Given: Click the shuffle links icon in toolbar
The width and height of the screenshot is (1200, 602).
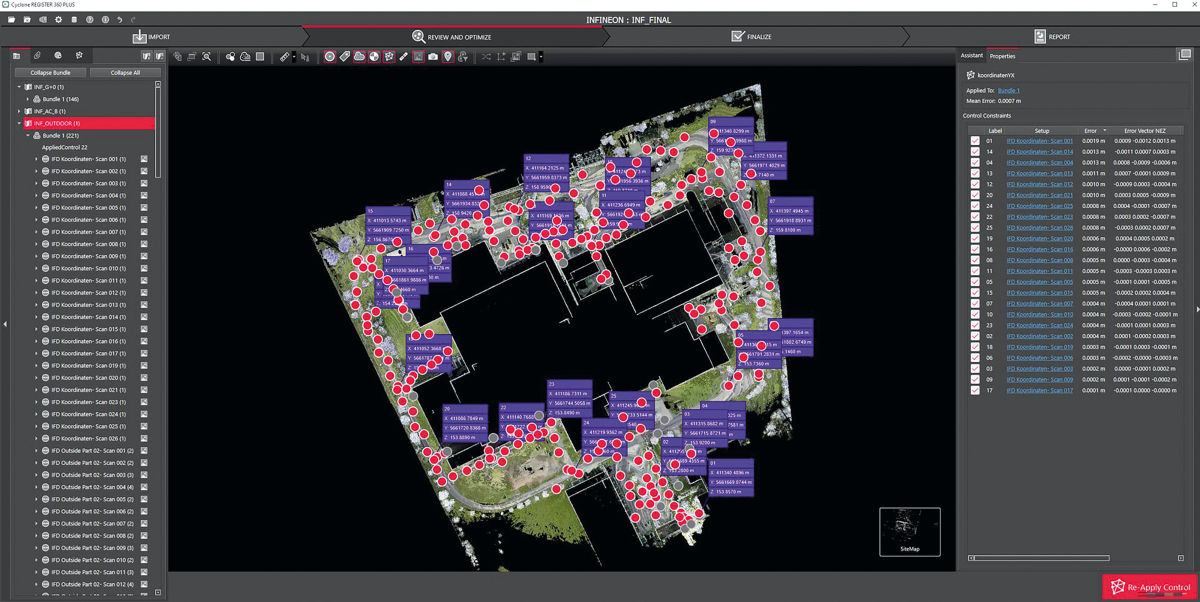Looking at the screenshot, I should pos(486,57).
